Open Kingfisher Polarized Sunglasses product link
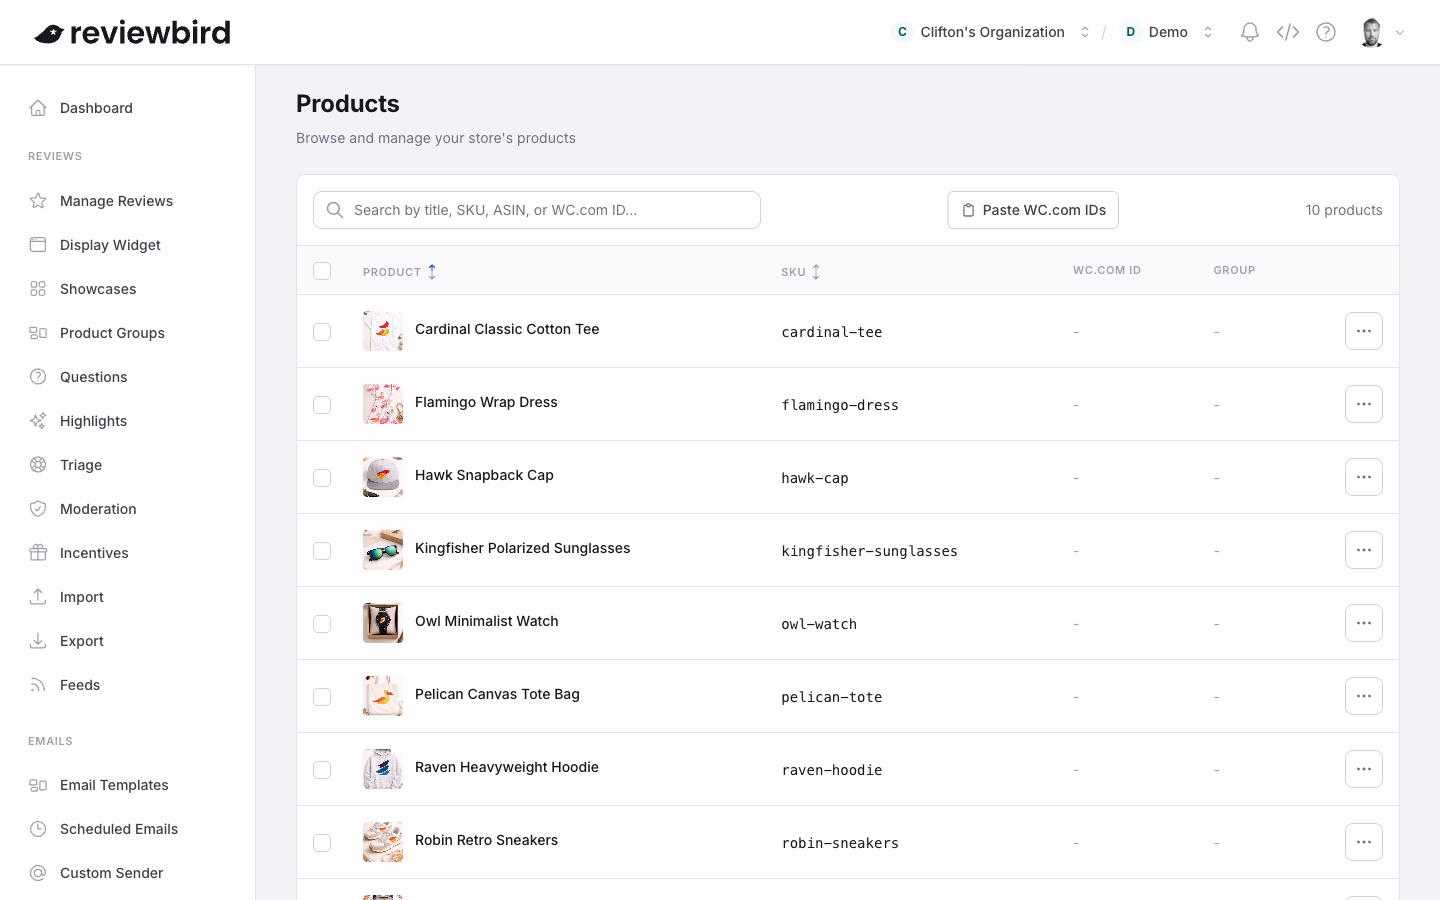1440x900 pixels. (523, 548)
